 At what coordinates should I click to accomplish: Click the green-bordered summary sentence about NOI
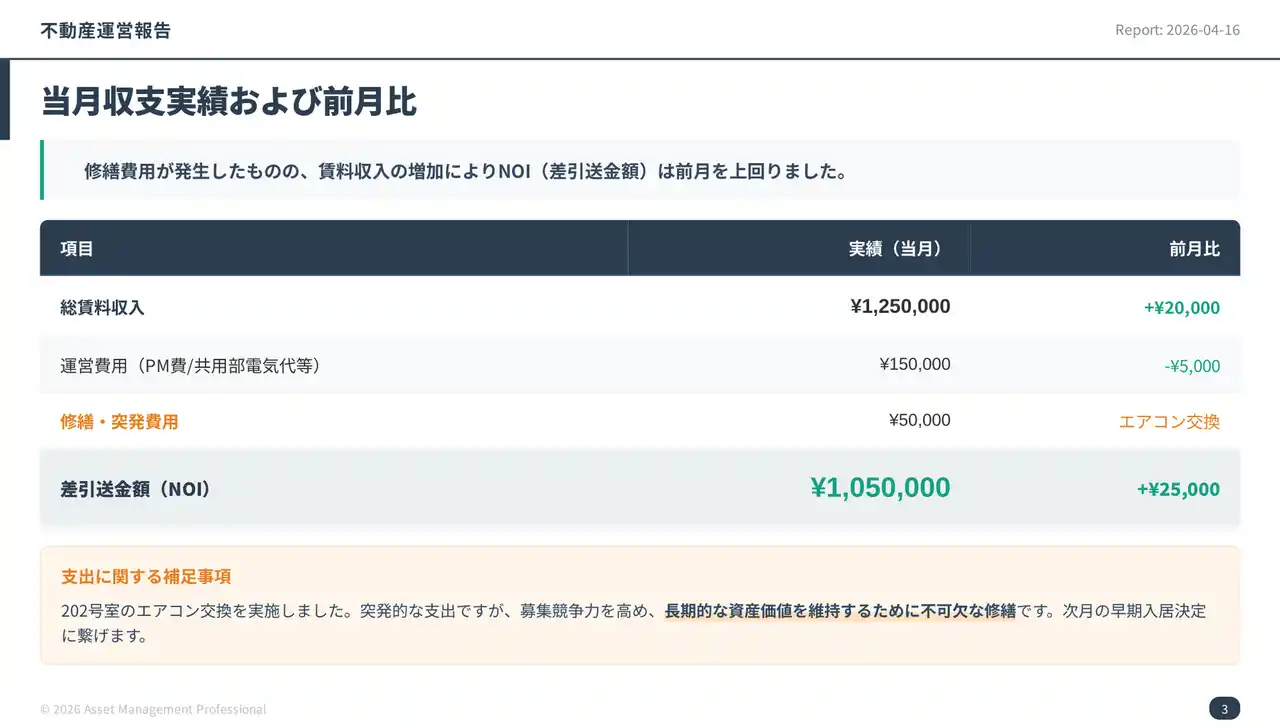[x=466, y=171]
